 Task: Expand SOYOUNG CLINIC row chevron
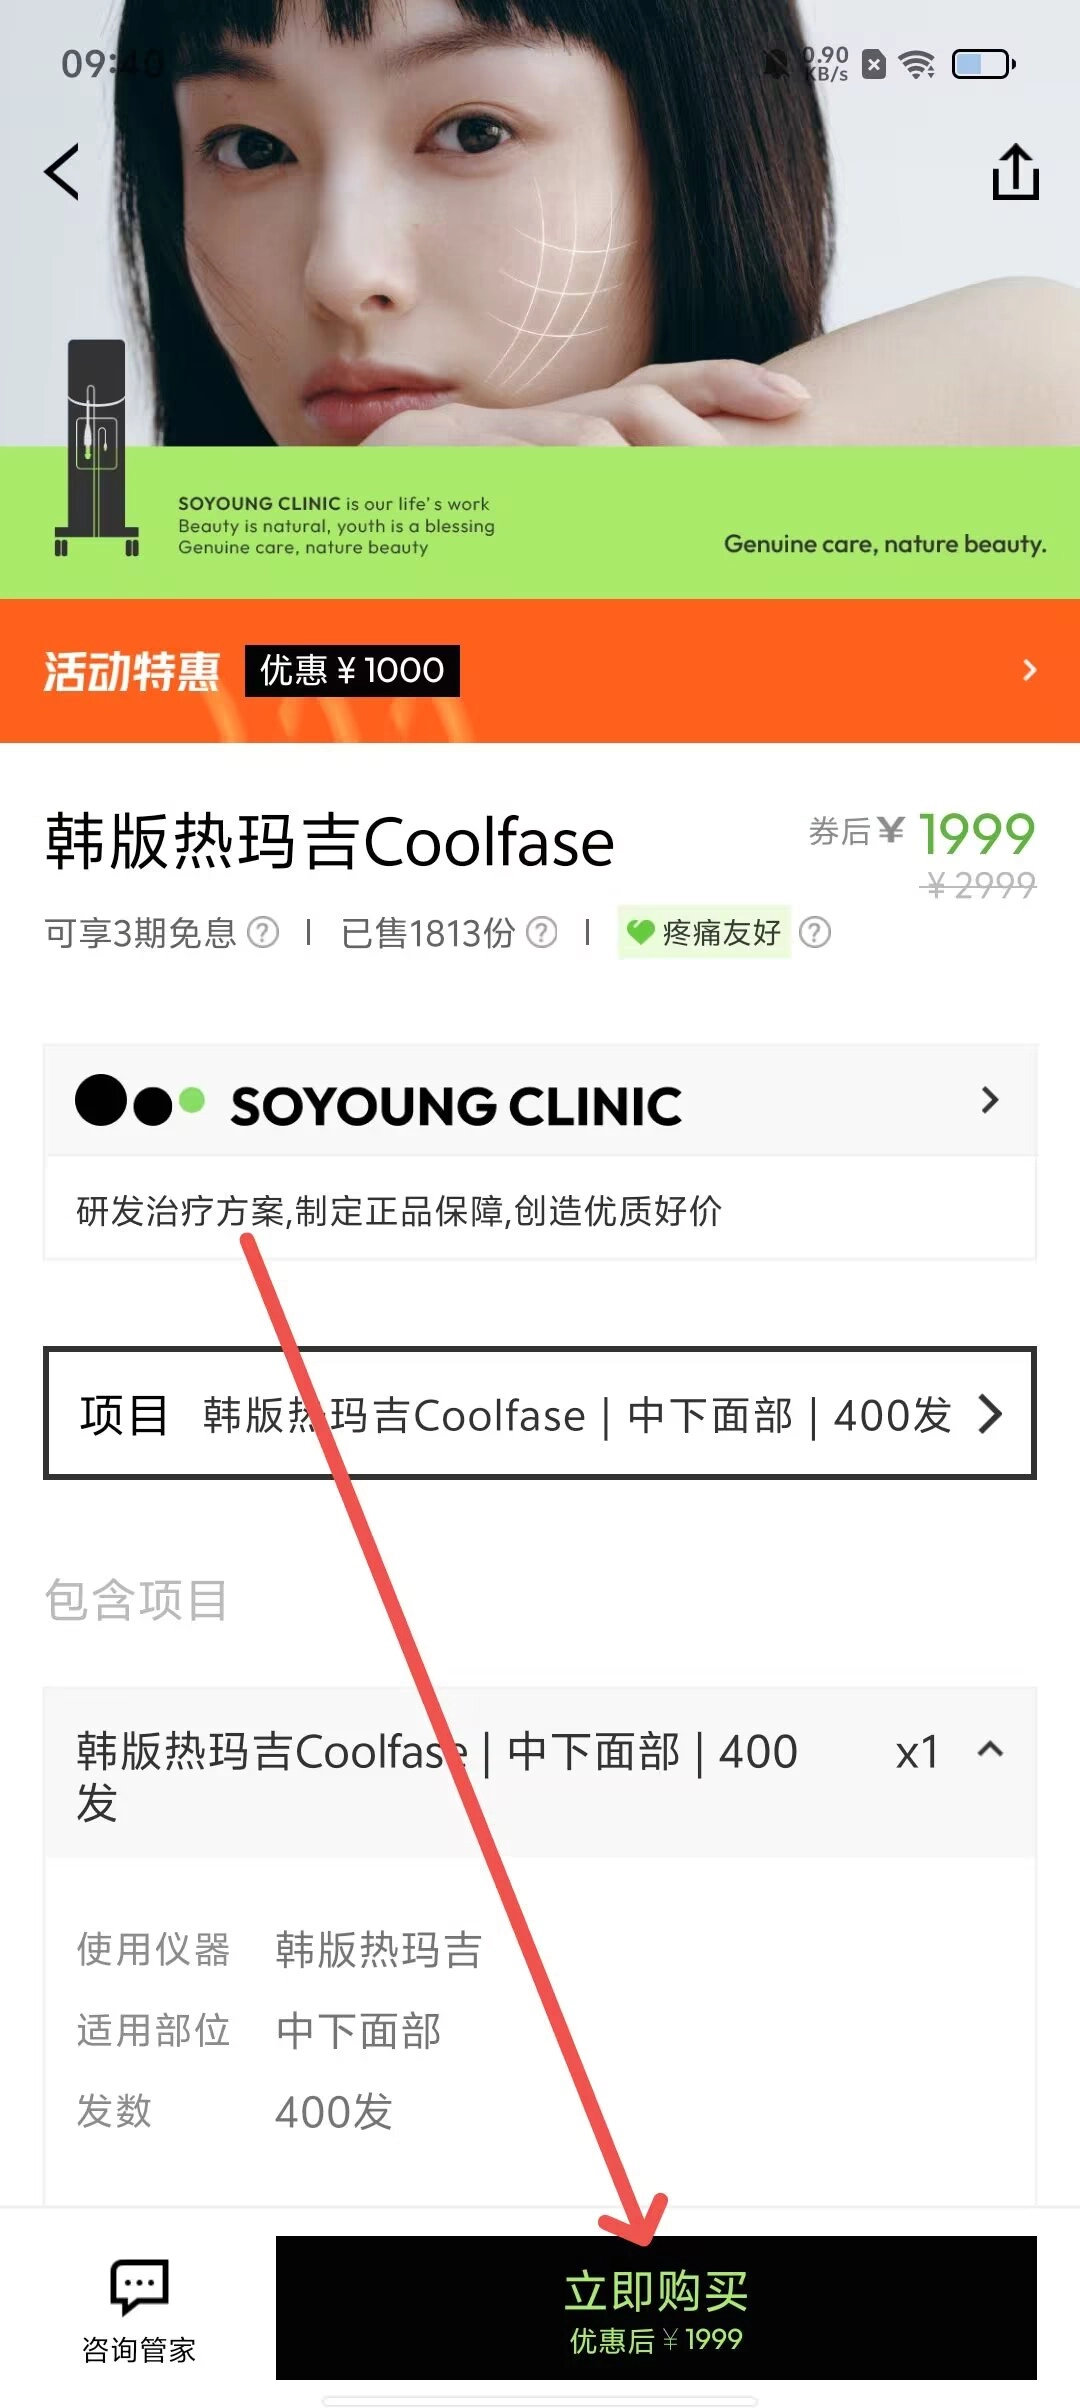click(x=990, y=1100)
